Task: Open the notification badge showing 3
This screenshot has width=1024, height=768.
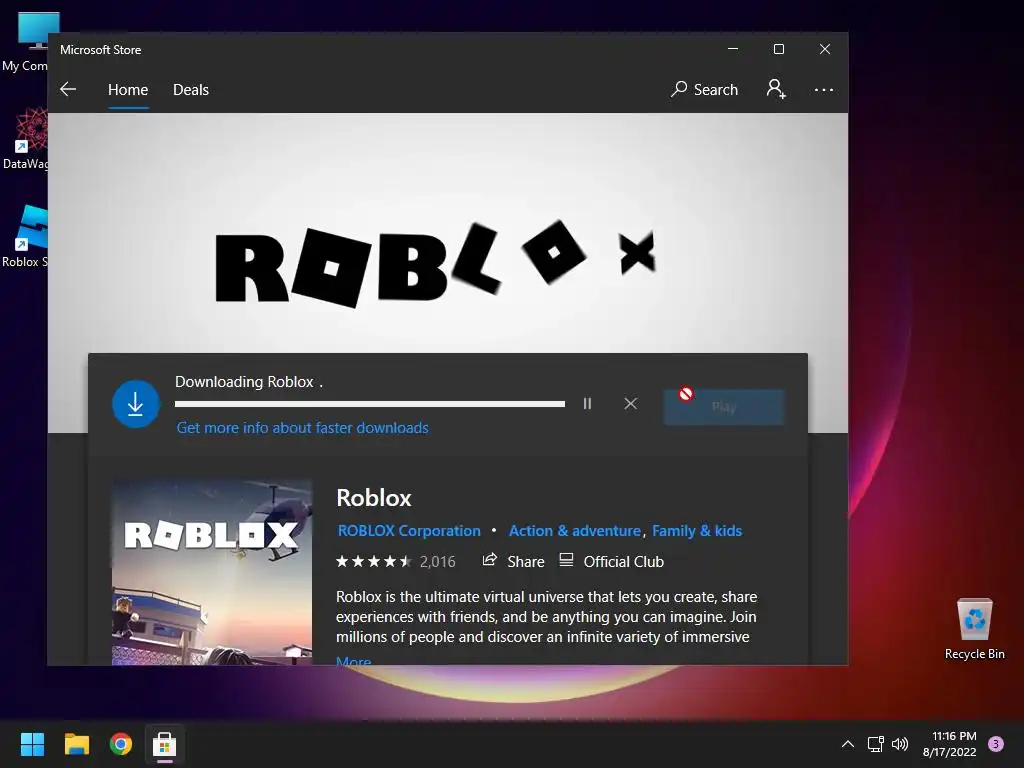Action: coord(996,744)
